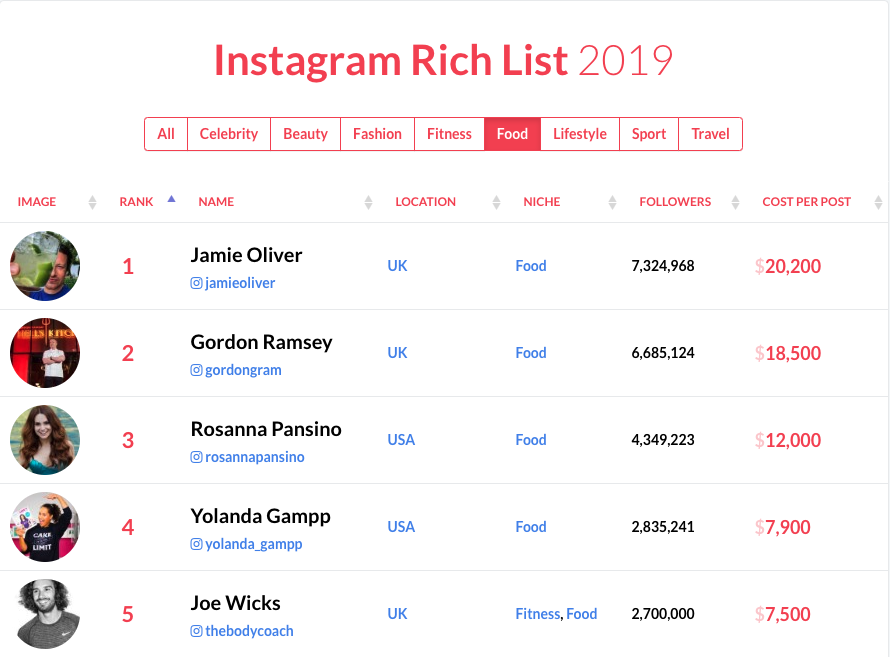Switch to the Travel tab

710,134
